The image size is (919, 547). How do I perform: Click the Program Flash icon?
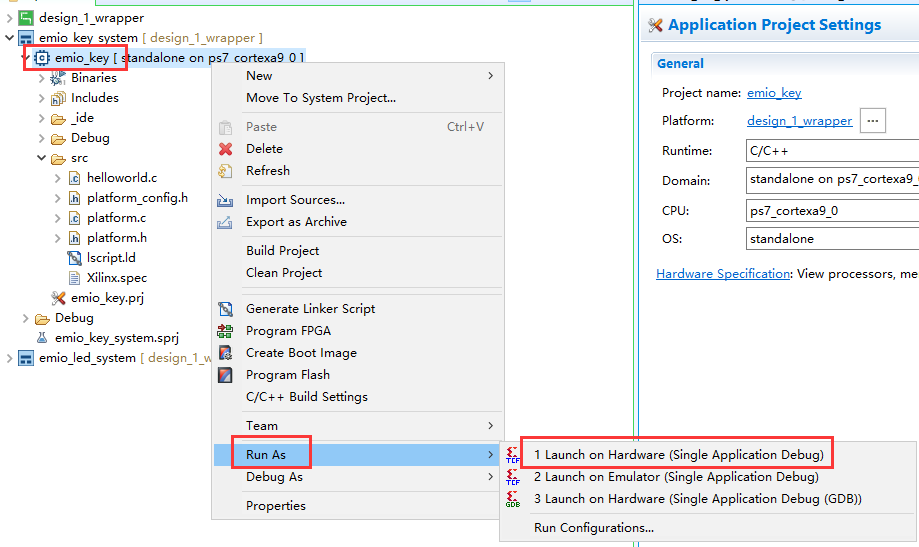coord(225,375)
